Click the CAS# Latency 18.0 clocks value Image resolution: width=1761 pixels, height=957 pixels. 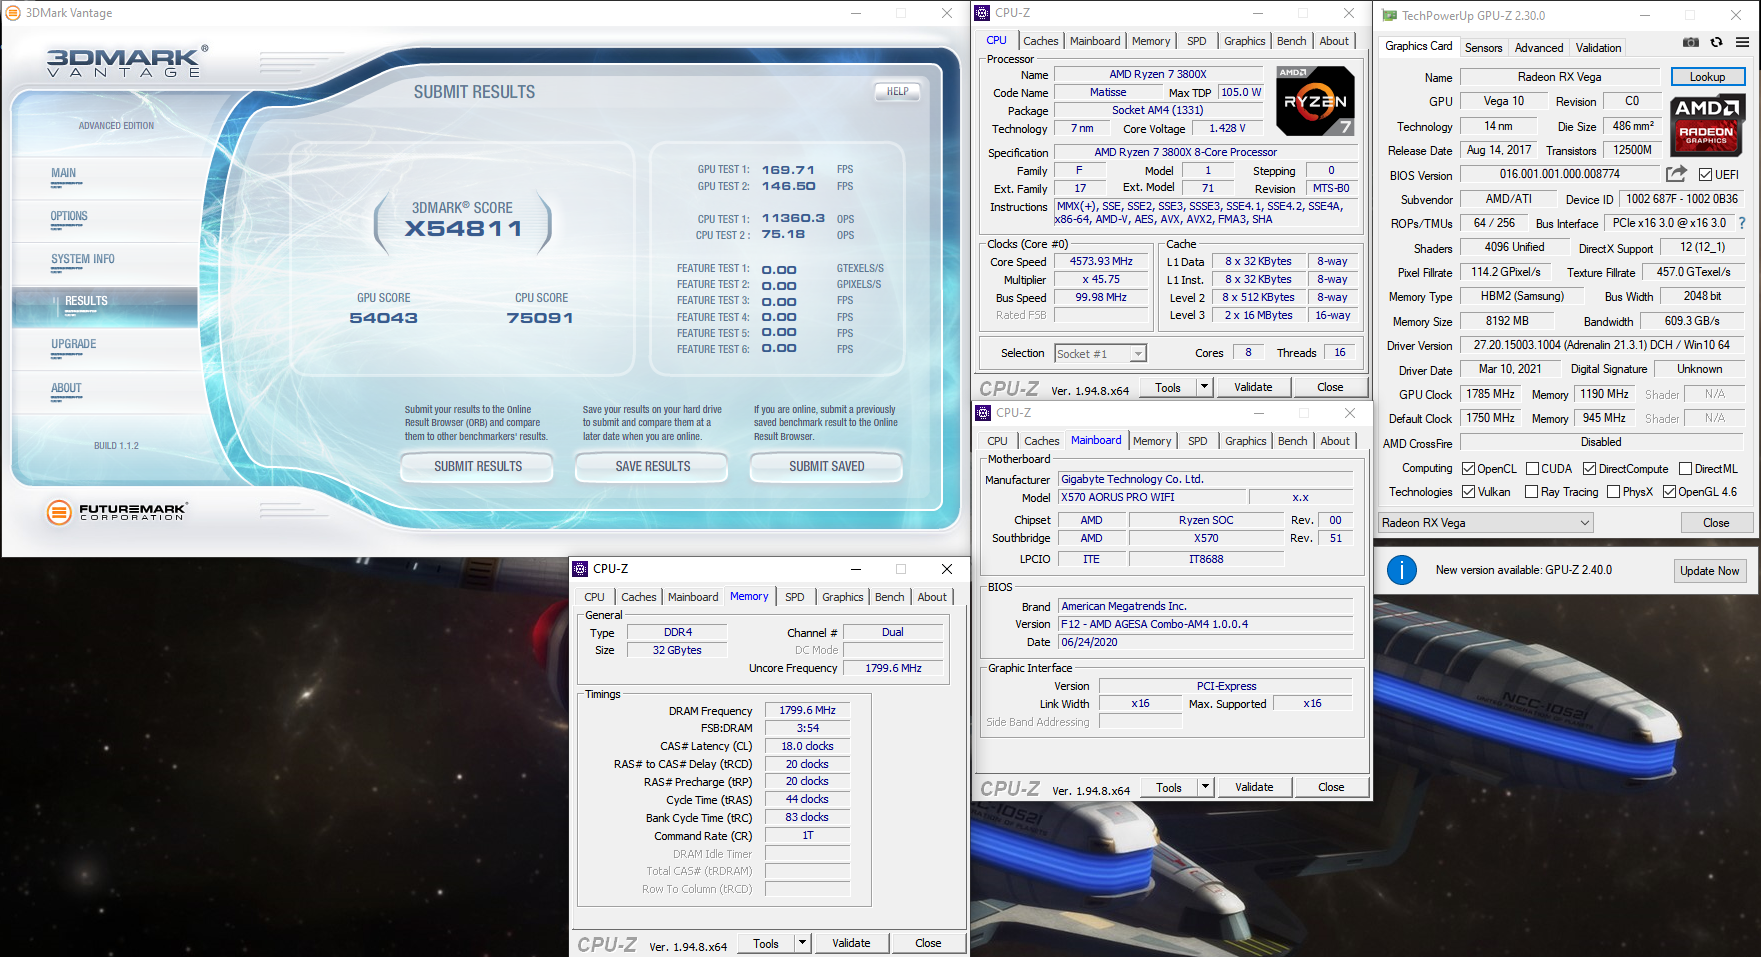pyautogui.click(x=807, y=747)
